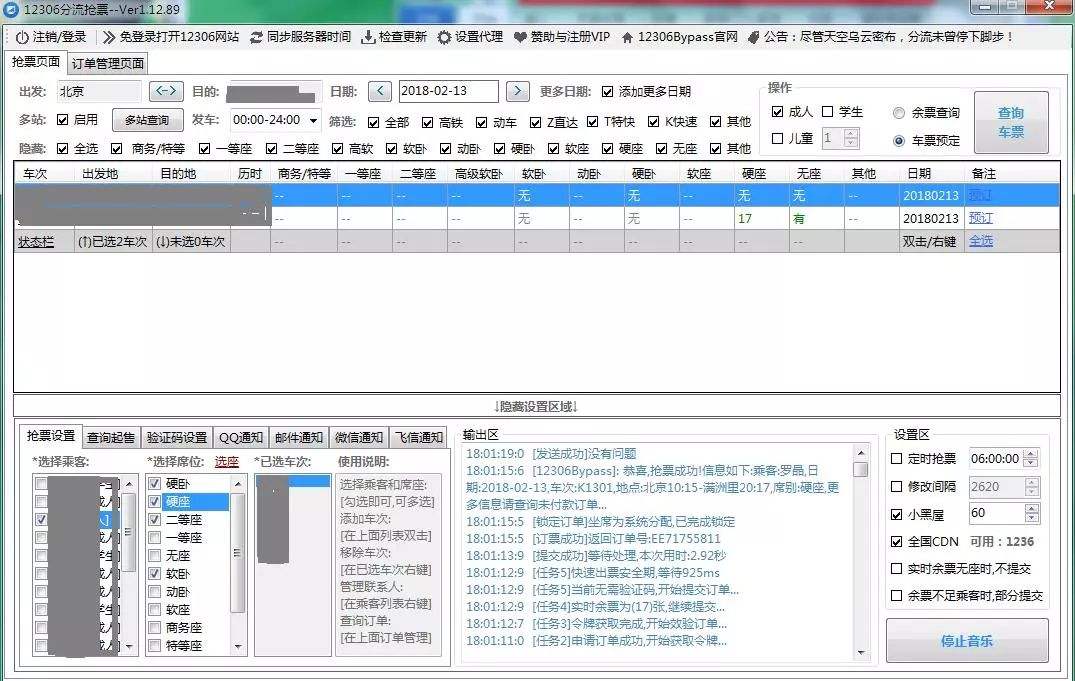Viewport: 1075px width, 681px height.
Task: Open 免登录打开12306网站 toolbar item
Action: pos(171,37)
